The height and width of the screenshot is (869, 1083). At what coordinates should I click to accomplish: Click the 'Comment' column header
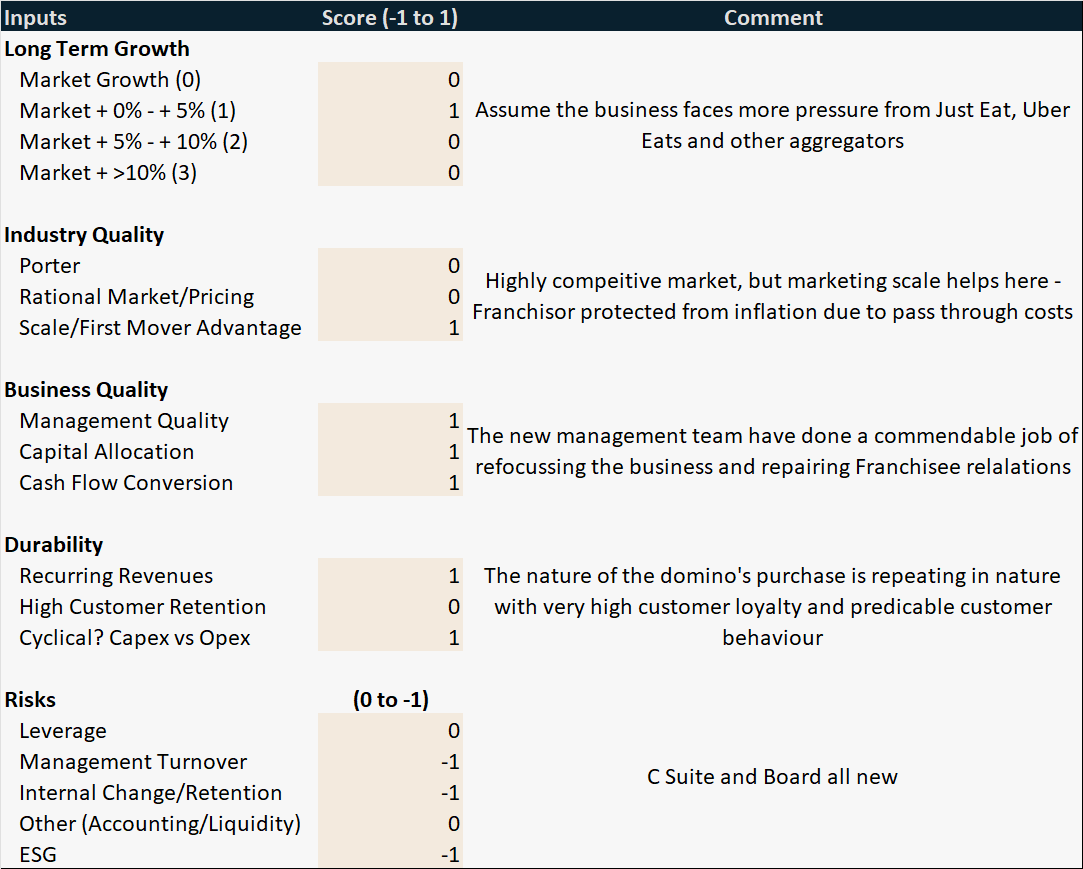click(x=773, y=17)
